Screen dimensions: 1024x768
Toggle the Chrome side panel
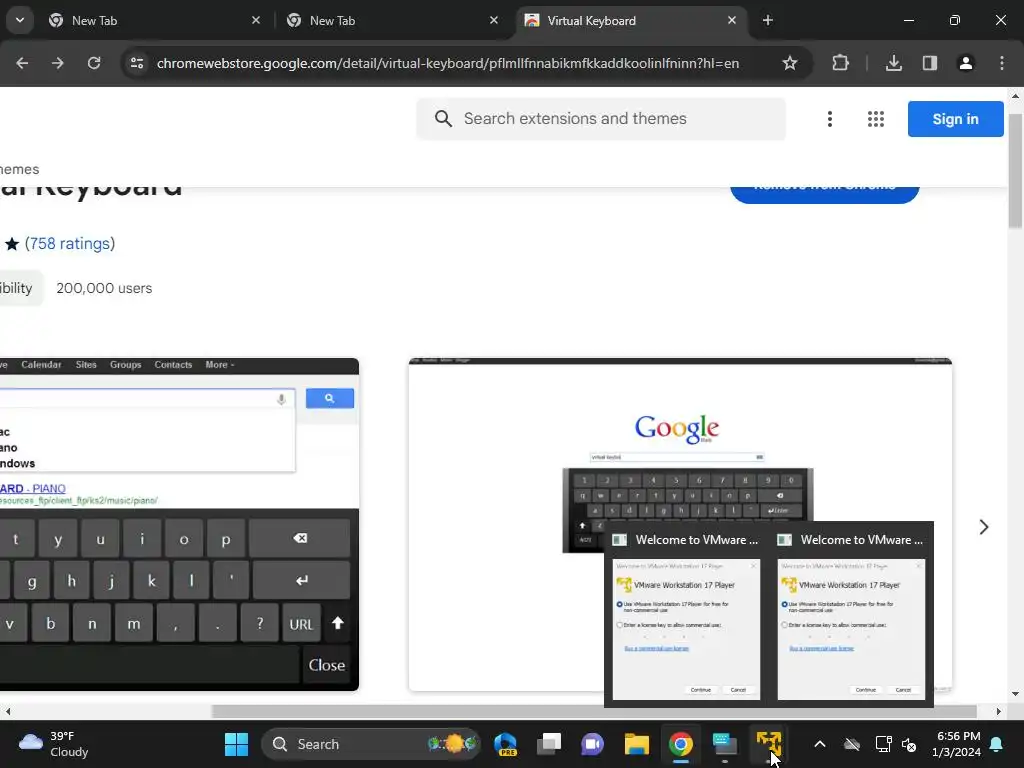929,63
